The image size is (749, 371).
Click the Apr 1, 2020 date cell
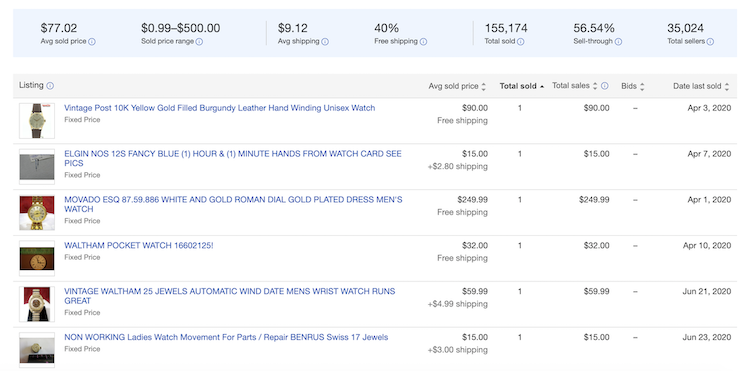[x=709, y=200]
